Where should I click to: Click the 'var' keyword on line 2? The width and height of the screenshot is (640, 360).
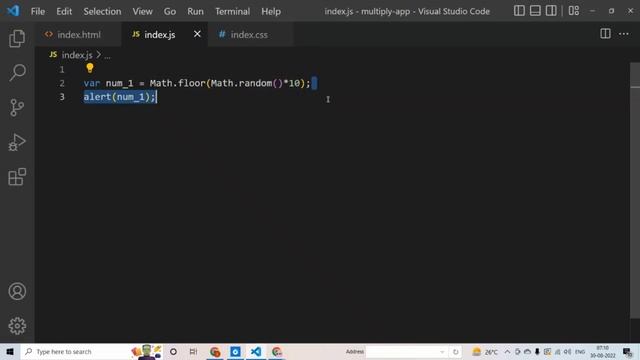92,83
